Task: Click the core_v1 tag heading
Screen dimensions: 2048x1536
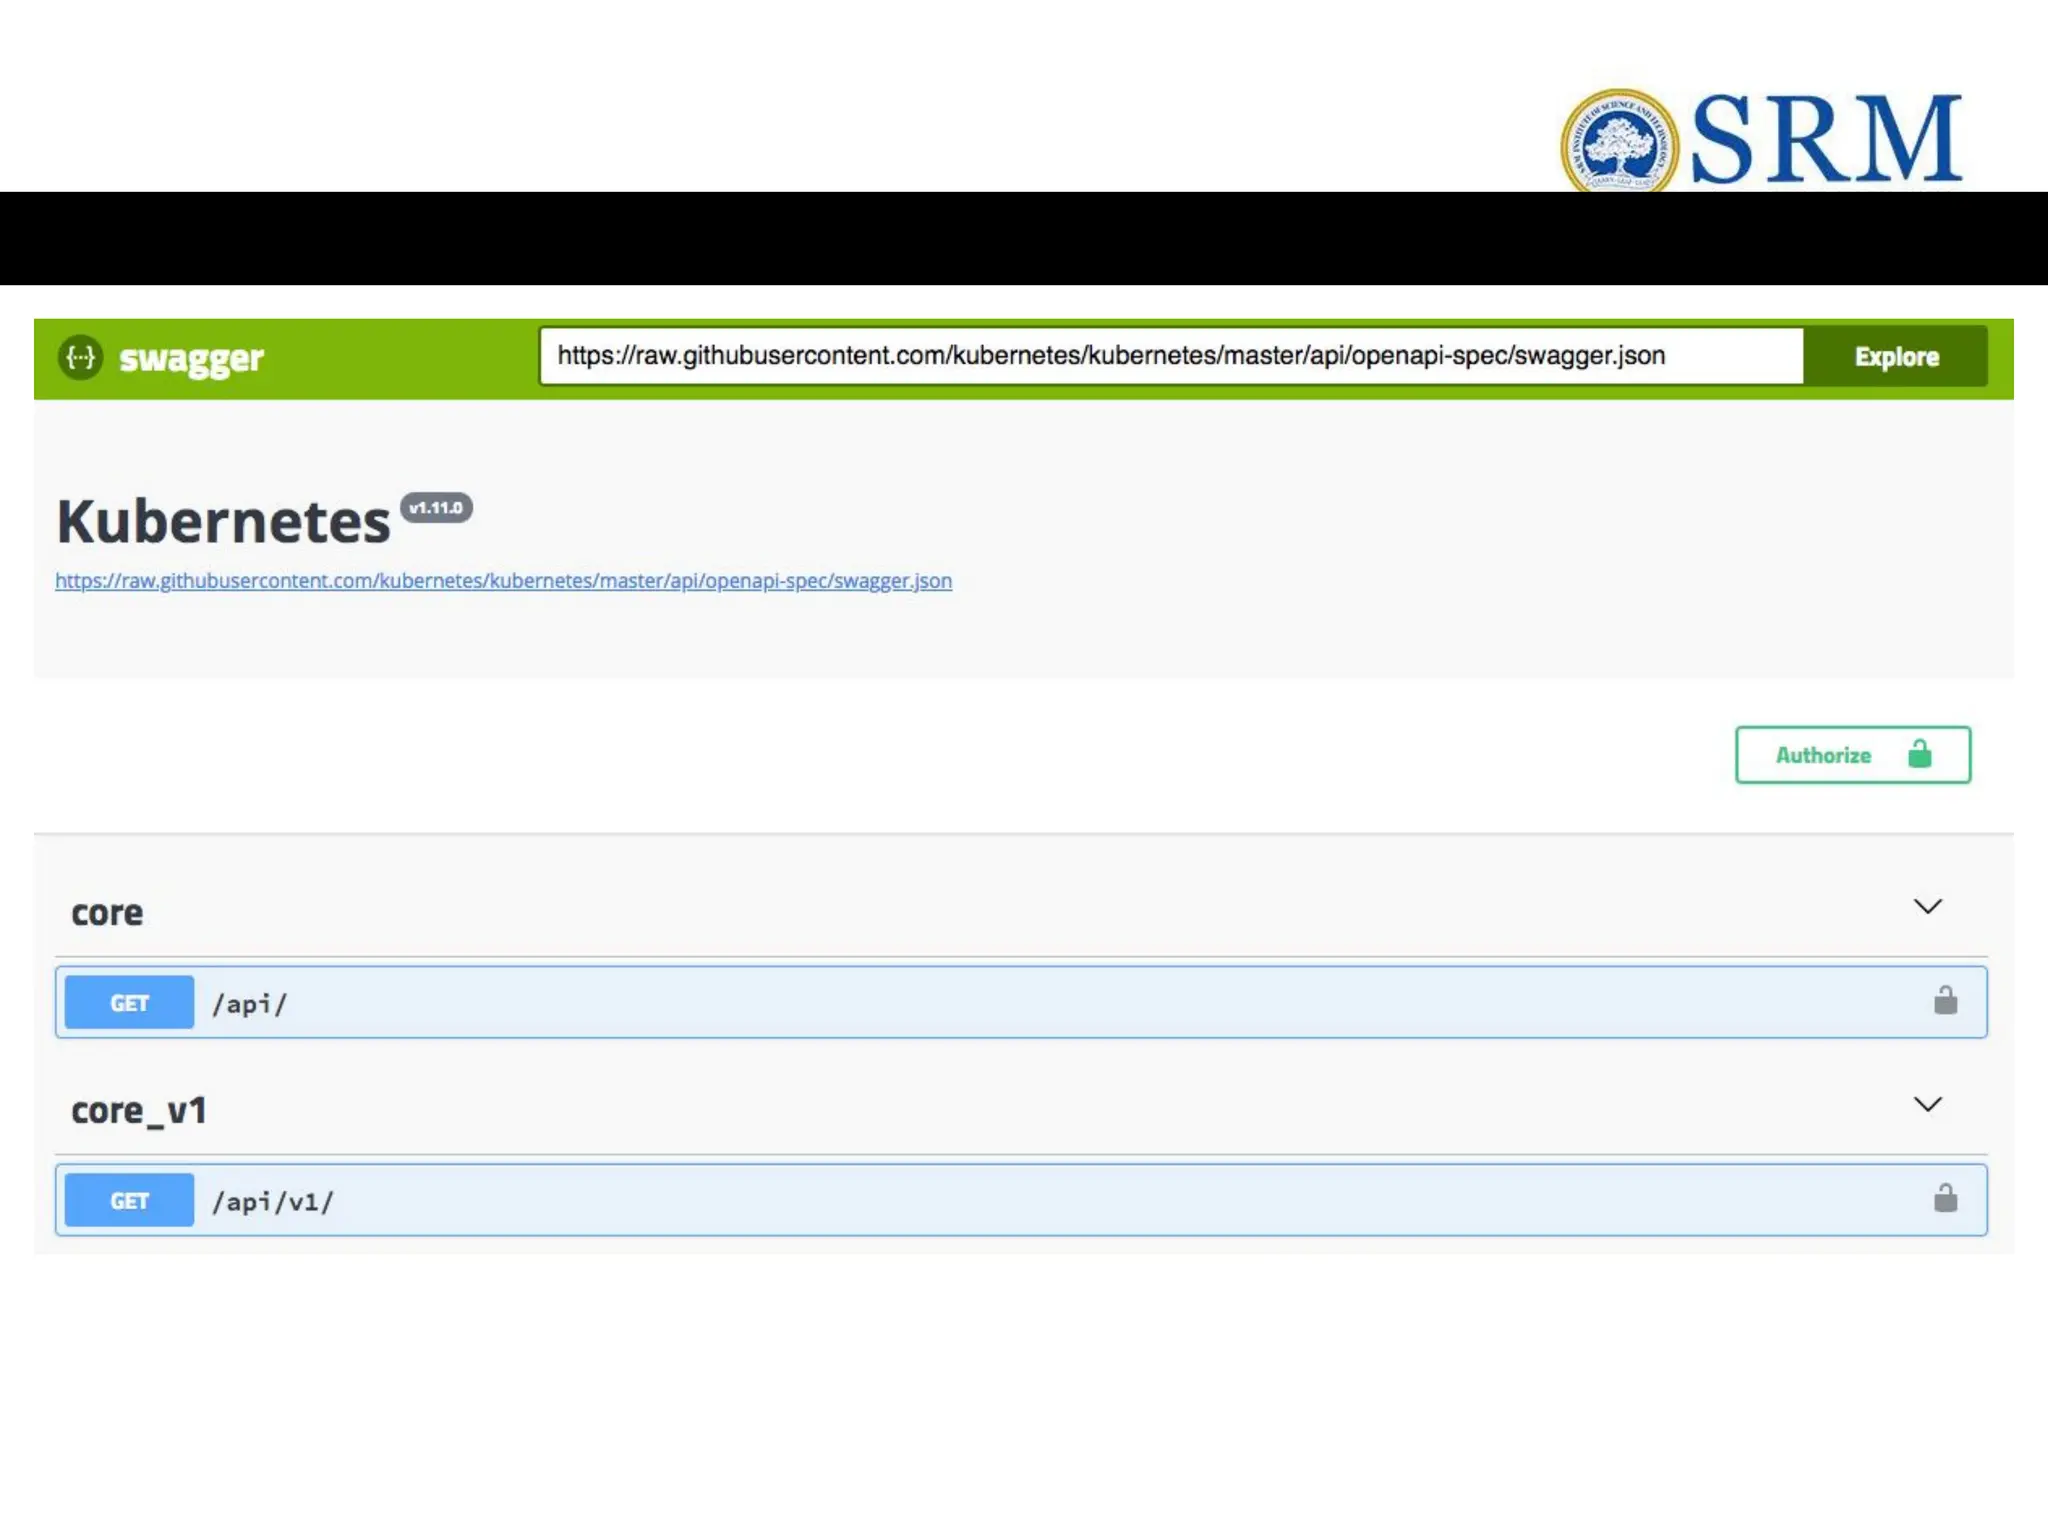Action: point(139,1111)
